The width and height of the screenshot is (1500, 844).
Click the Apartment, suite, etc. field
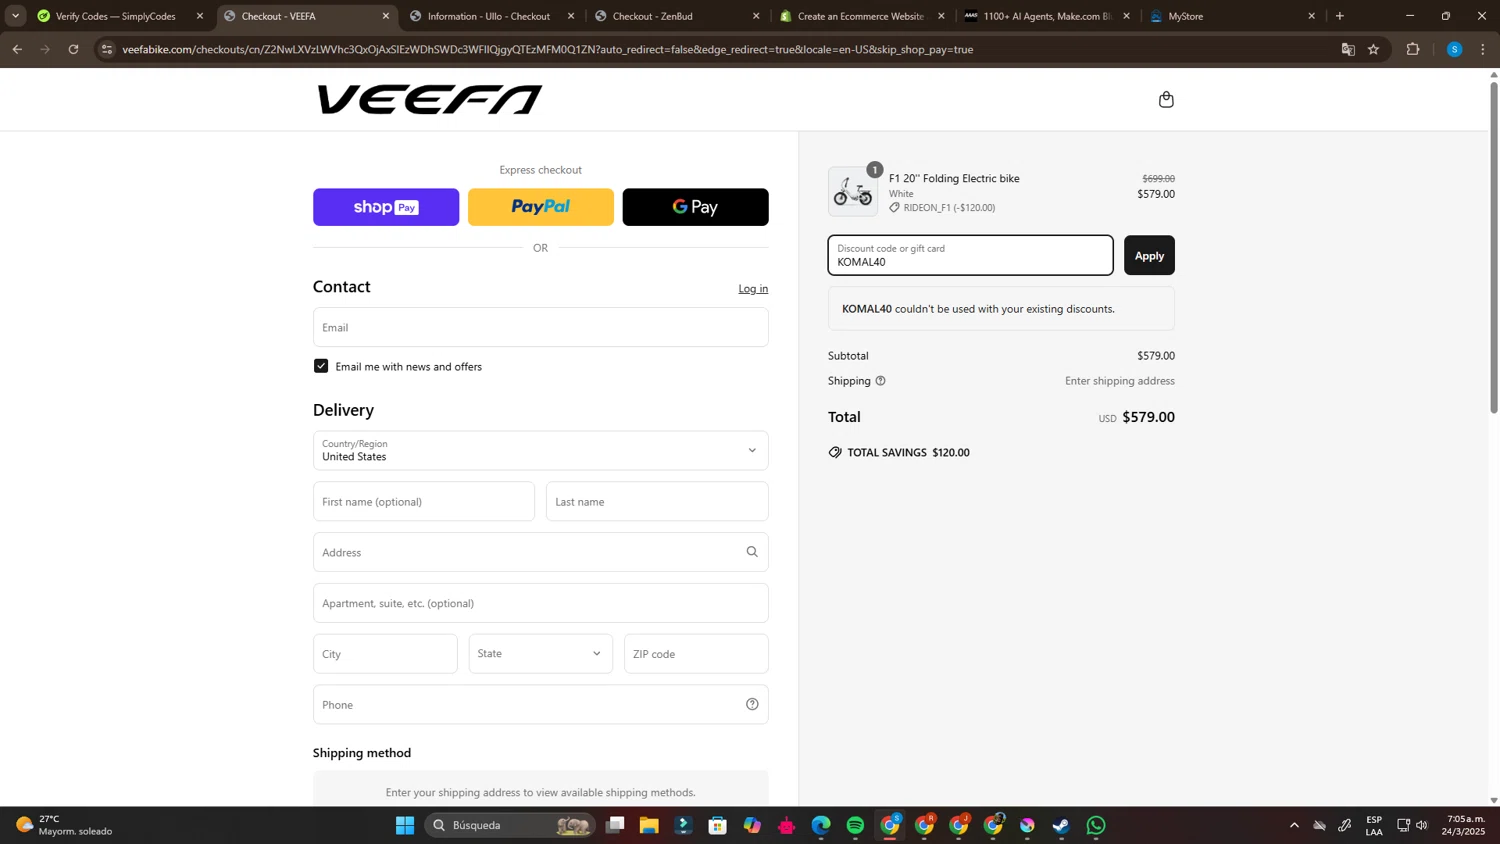pos(540,603)
